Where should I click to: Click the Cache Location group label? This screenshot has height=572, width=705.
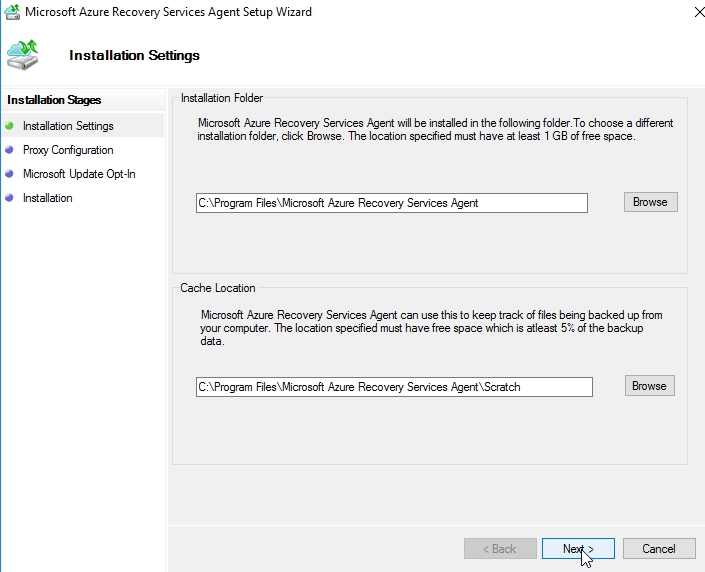(218, 288)
